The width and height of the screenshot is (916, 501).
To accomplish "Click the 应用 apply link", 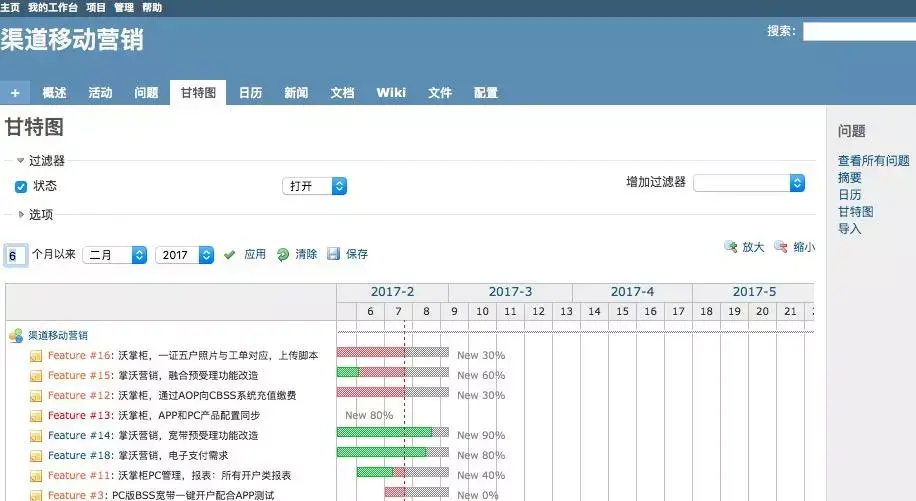I will click(255, 254).
